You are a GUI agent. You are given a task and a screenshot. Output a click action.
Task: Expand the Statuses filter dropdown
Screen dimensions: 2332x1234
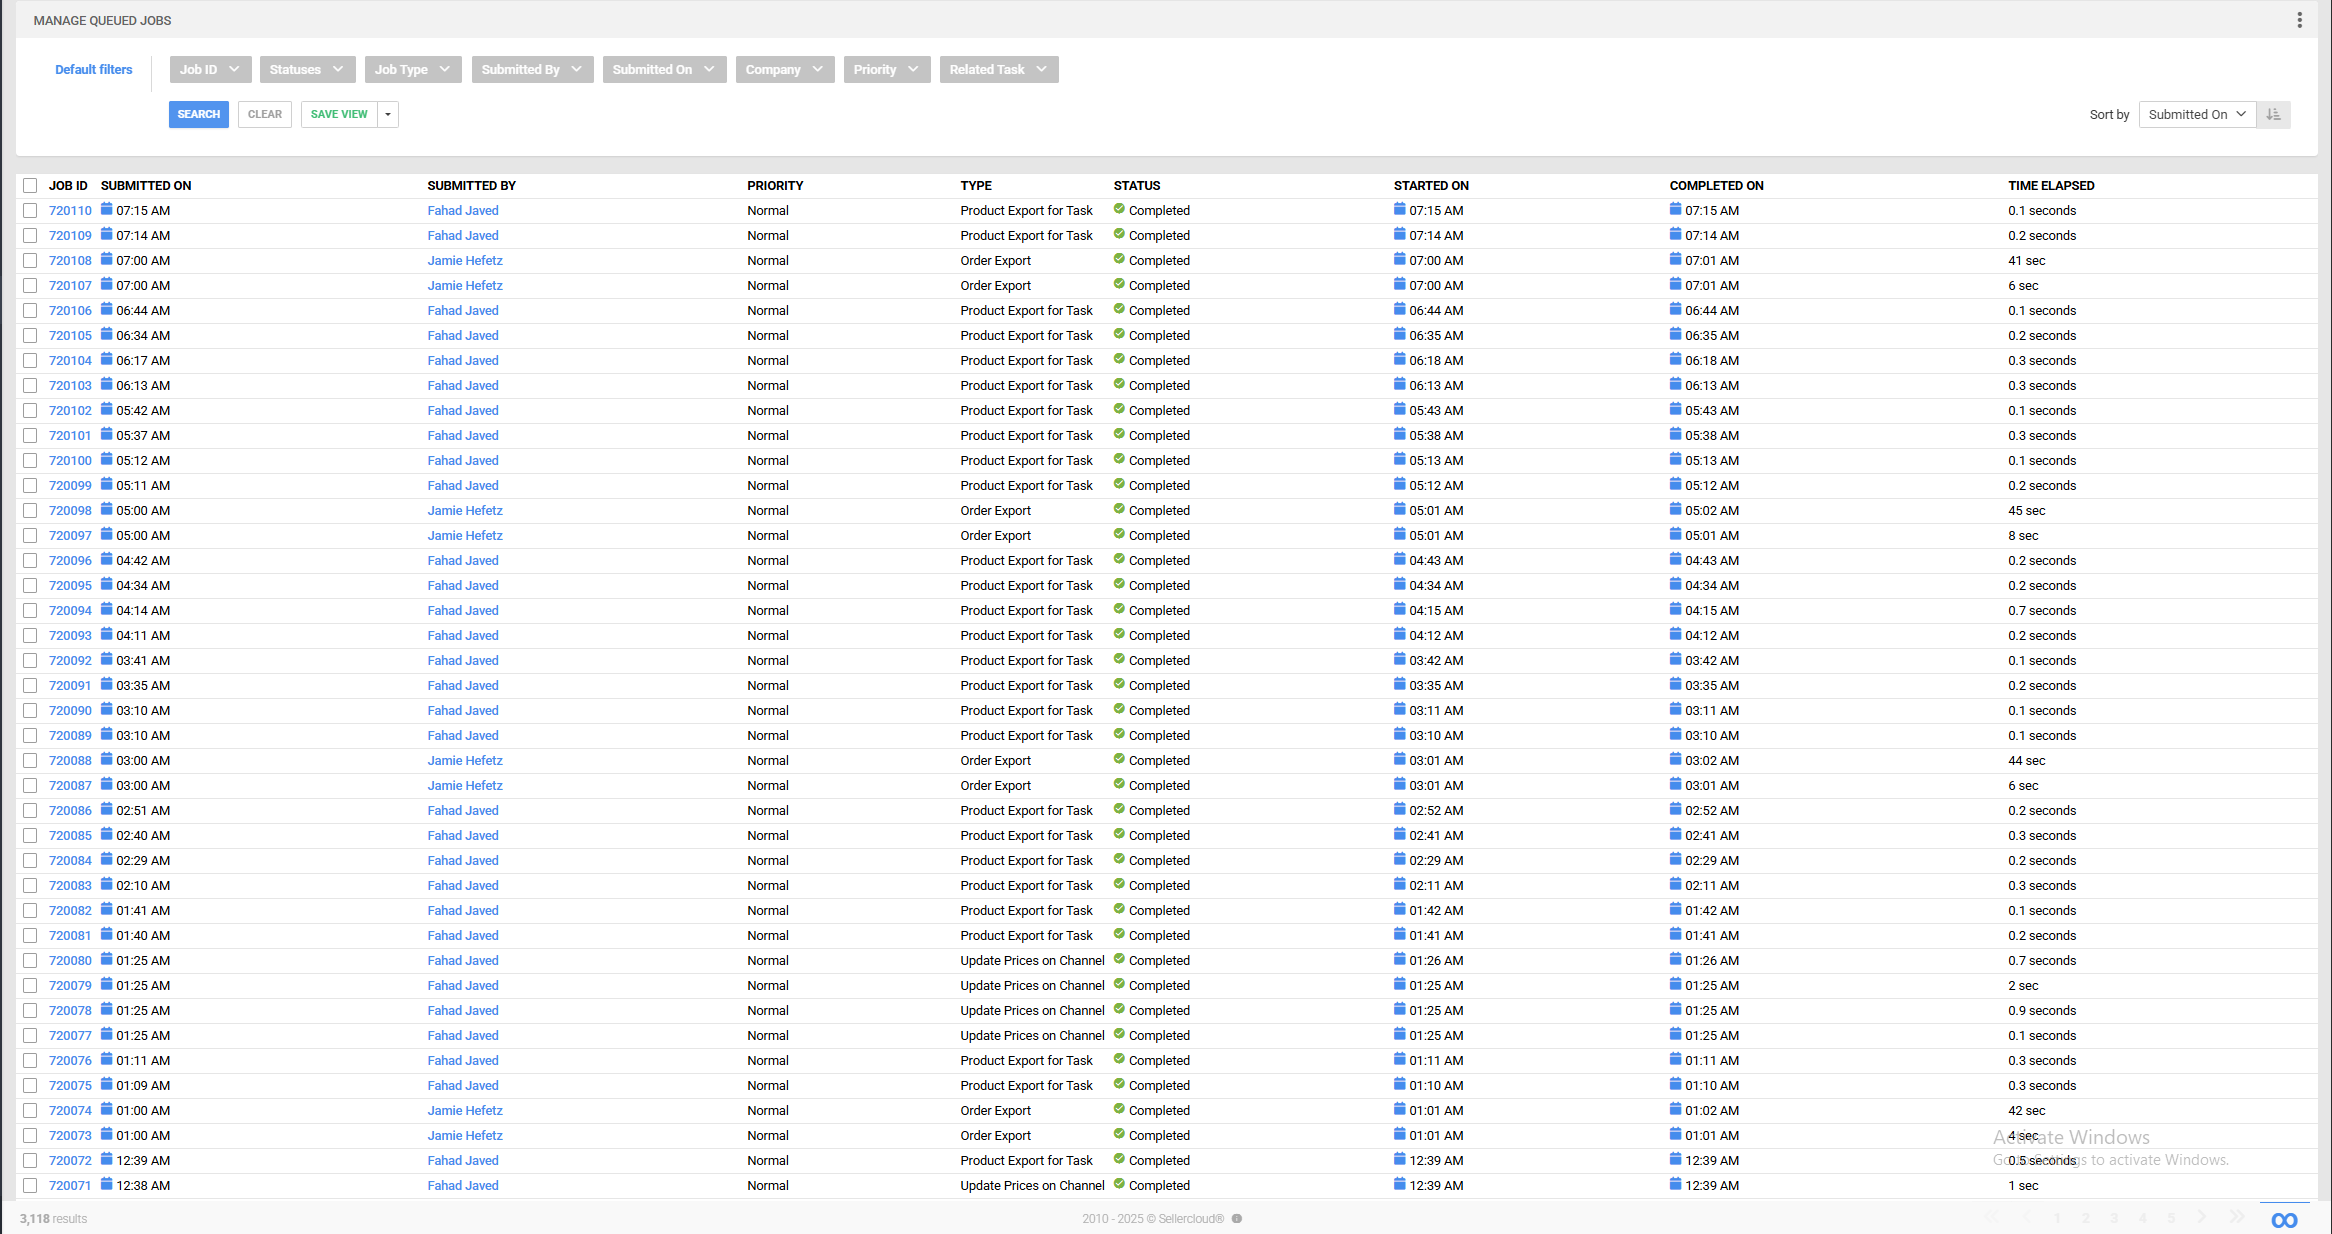(308, 69)
